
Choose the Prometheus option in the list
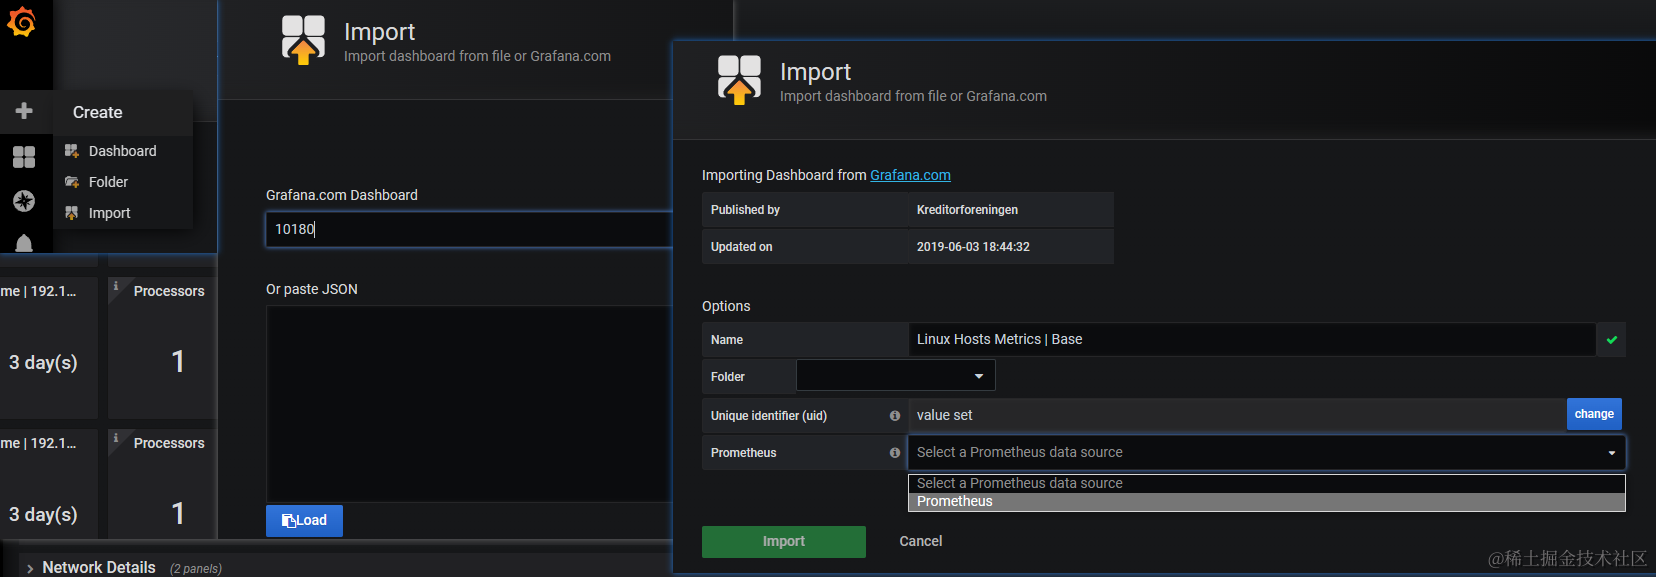coord(1267,501)
